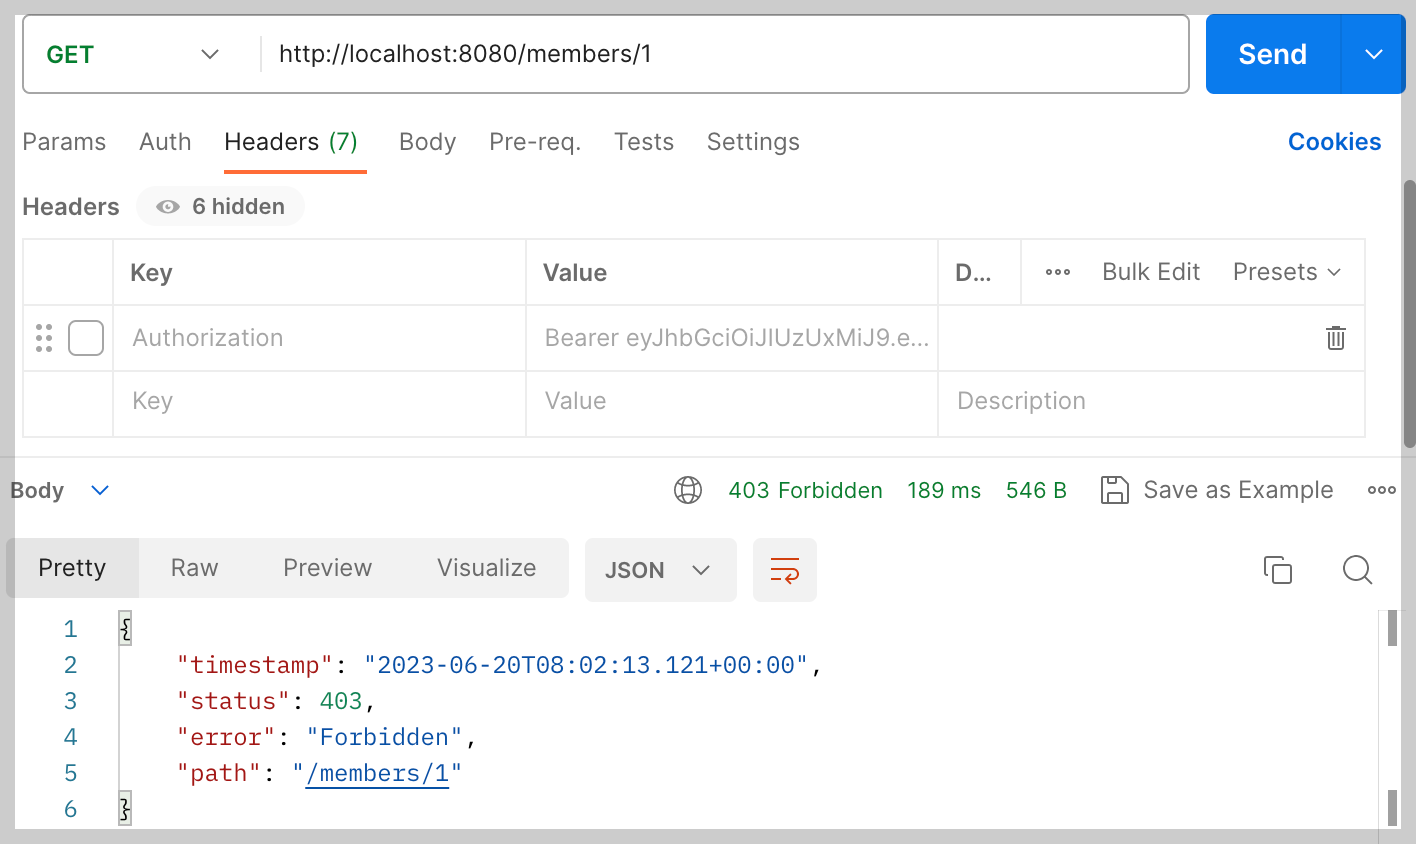Switch to the Auth tab

click(x=165, y=142)
